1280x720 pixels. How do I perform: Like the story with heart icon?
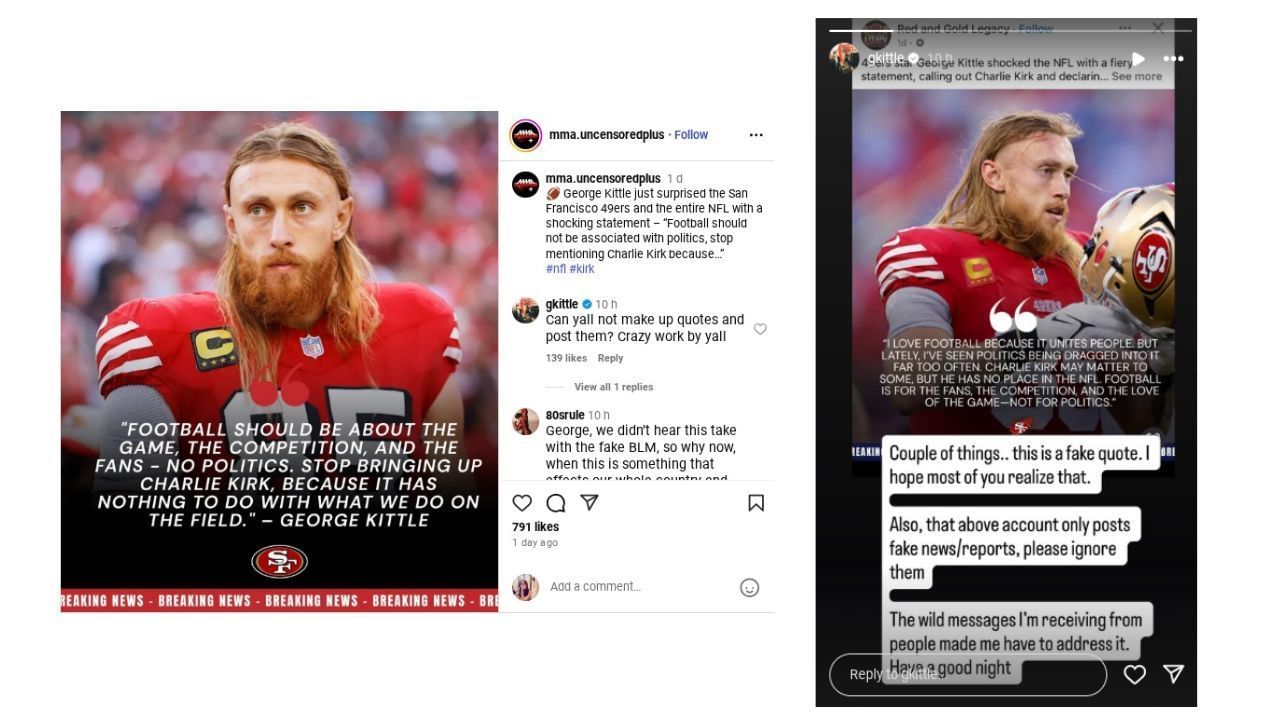coord(1134,674)
